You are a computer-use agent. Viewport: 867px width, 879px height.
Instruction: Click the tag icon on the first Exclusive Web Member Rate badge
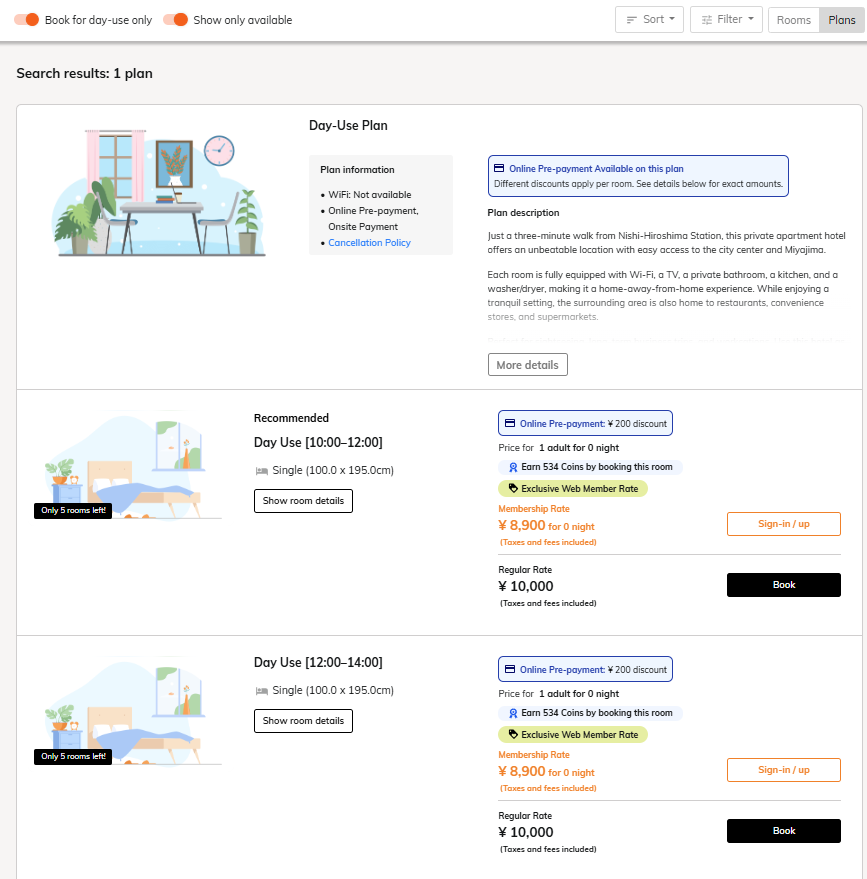(x=512, y=489)
